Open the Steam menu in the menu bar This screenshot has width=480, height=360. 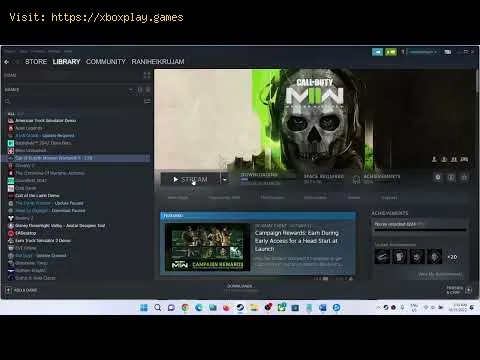(10, 51)
